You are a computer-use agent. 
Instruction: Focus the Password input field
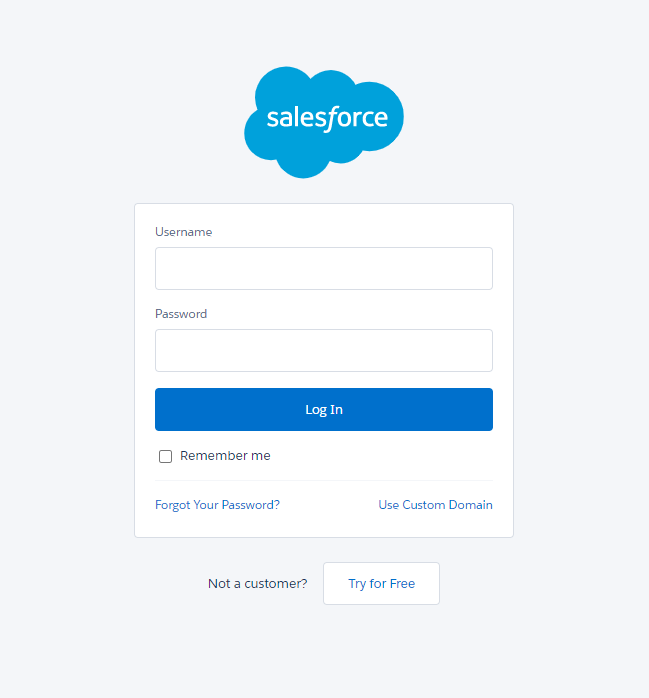point(324,350)
